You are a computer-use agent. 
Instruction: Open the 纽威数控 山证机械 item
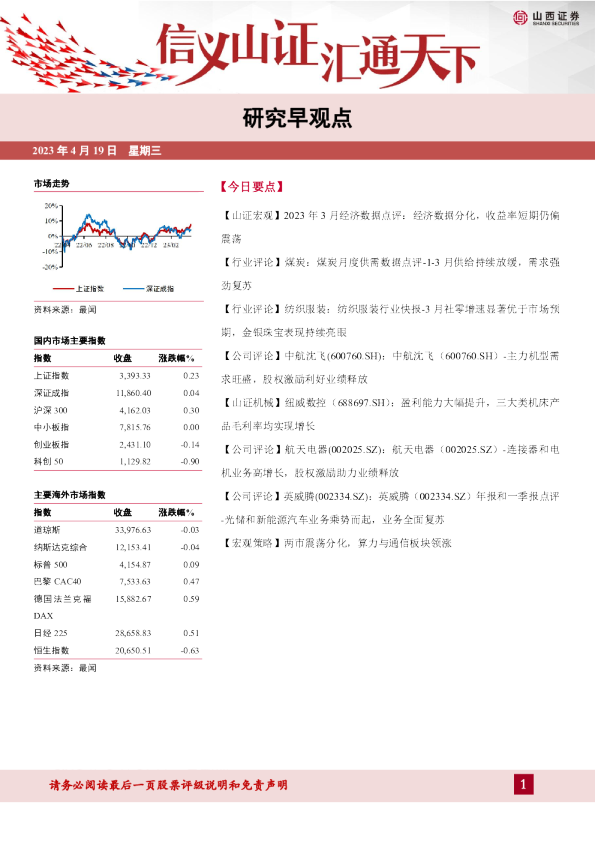point(390,414)
